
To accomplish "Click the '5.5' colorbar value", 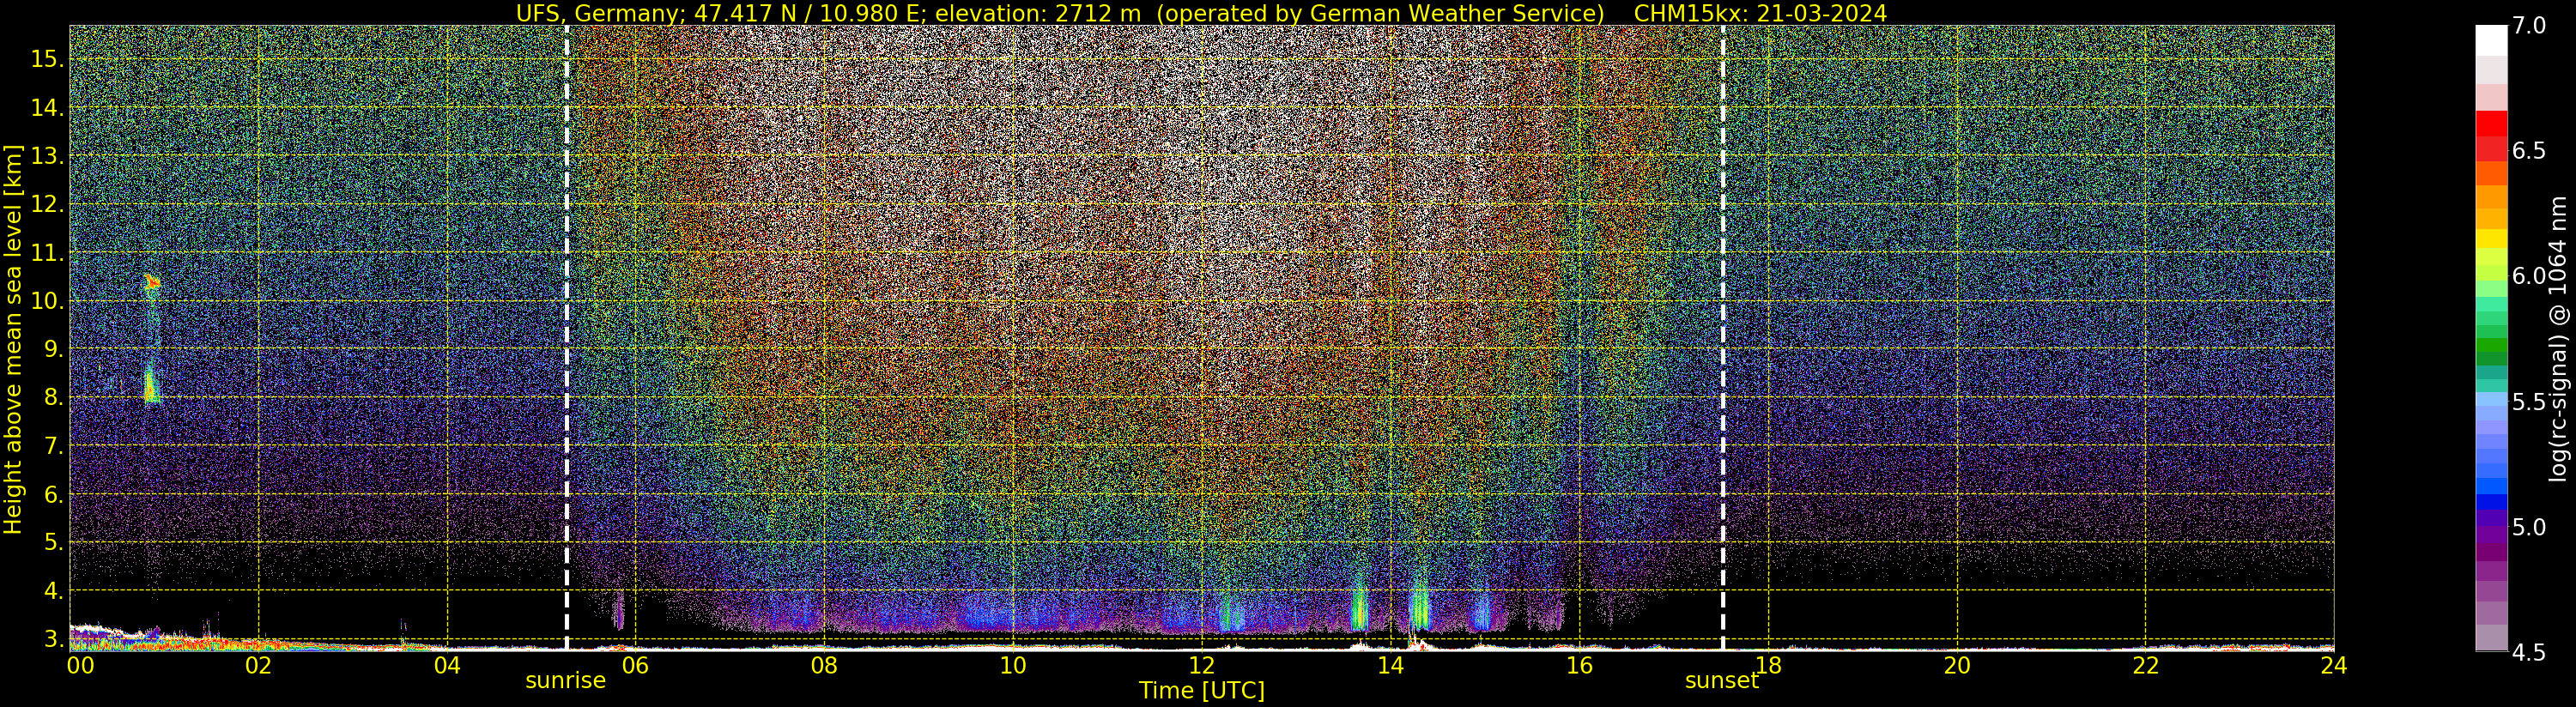I will coord(2529,402).
